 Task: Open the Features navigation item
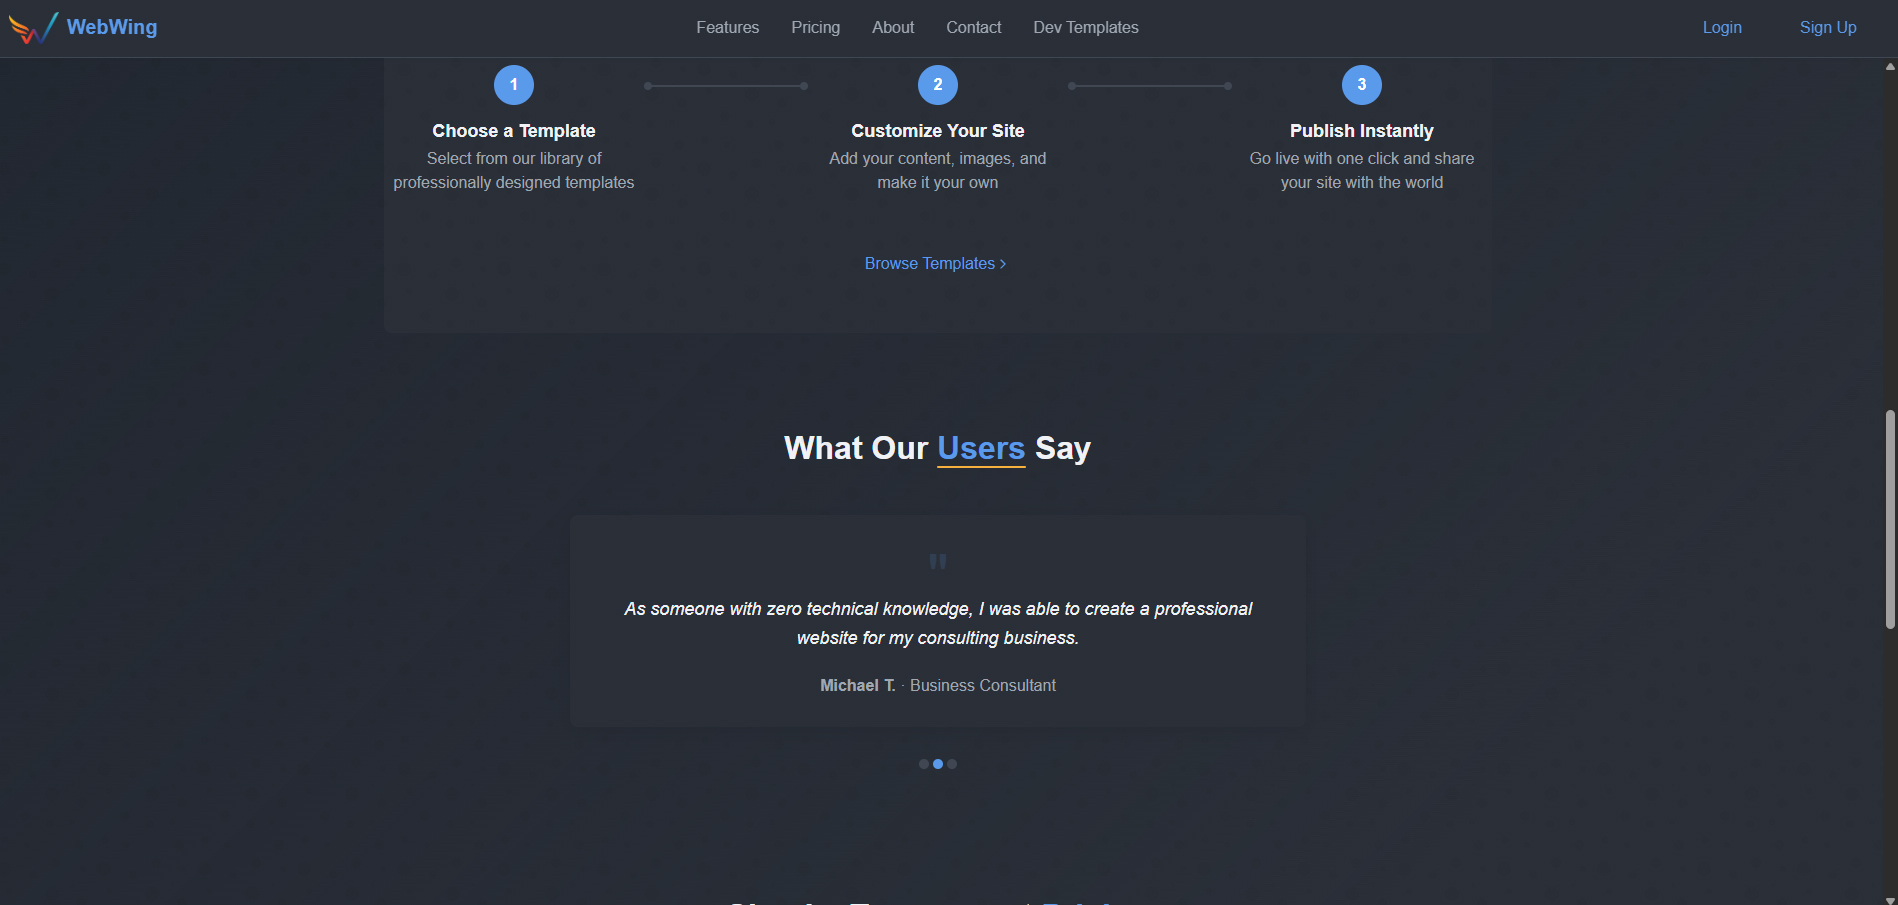point(727,27)
